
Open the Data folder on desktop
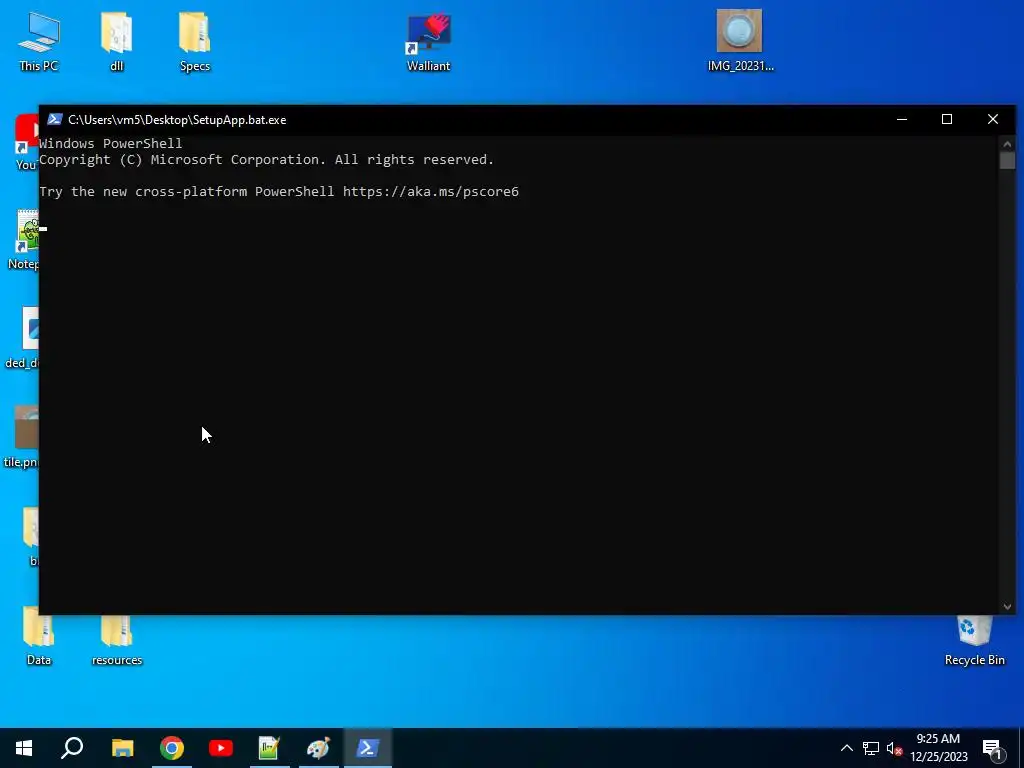point(39,635)
